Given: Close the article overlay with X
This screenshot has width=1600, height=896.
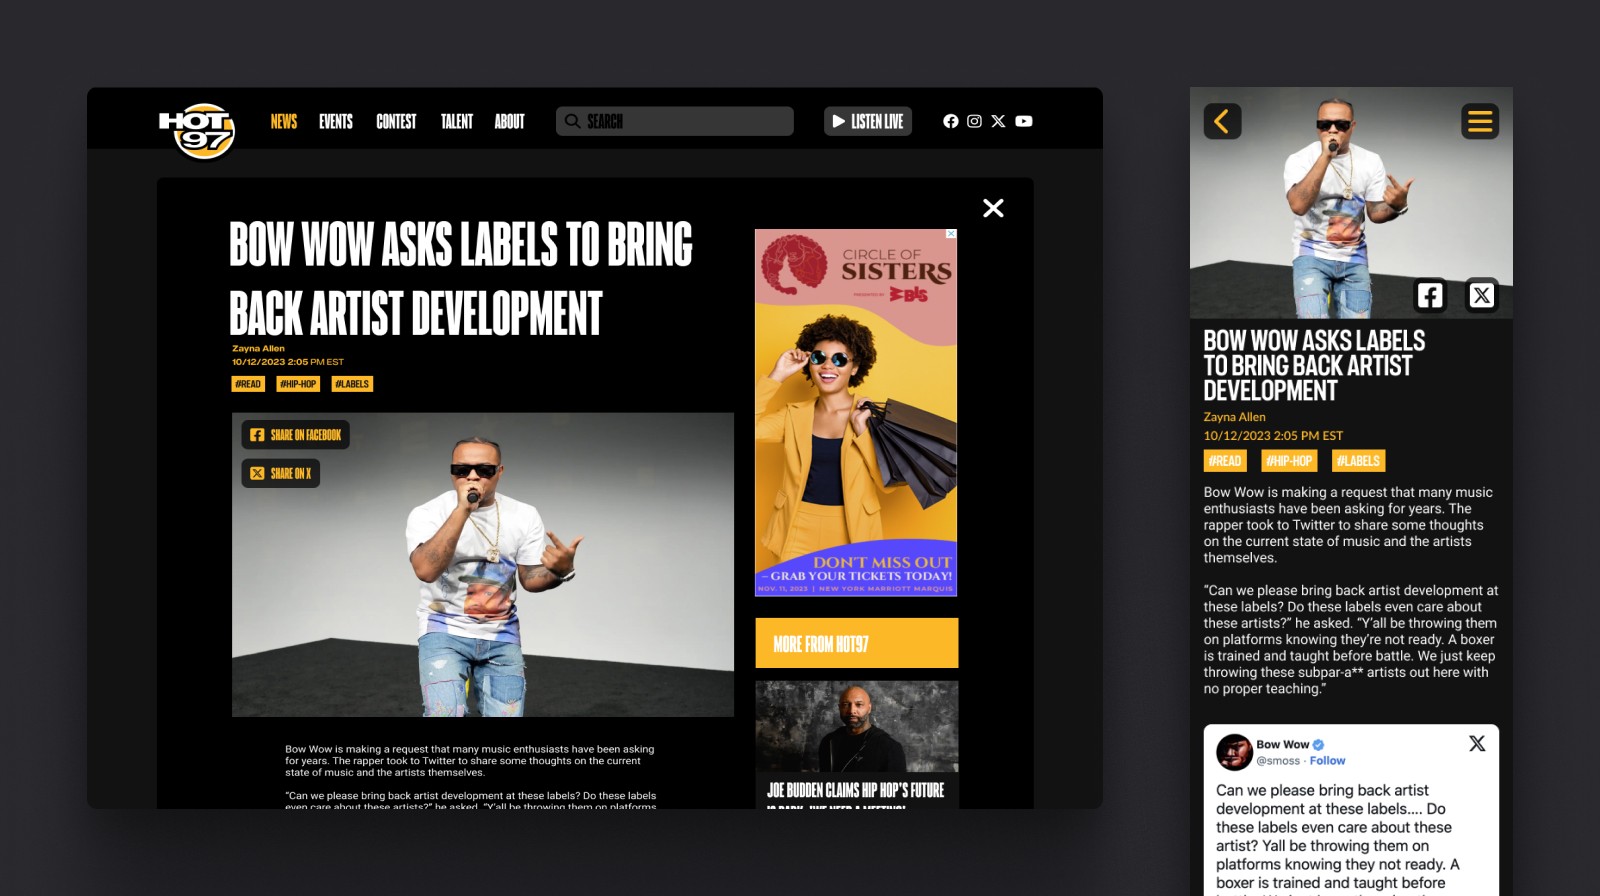Looking at the screenshot, I should tap(993, 208).
